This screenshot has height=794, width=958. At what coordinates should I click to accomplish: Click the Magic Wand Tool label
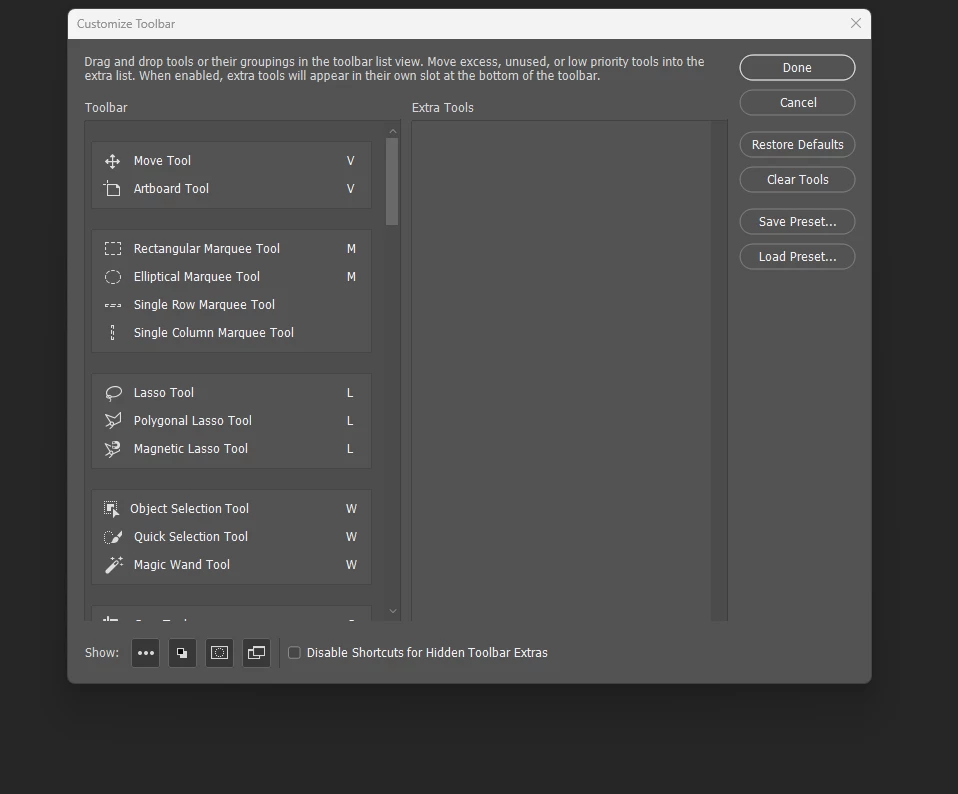(181, 565)
